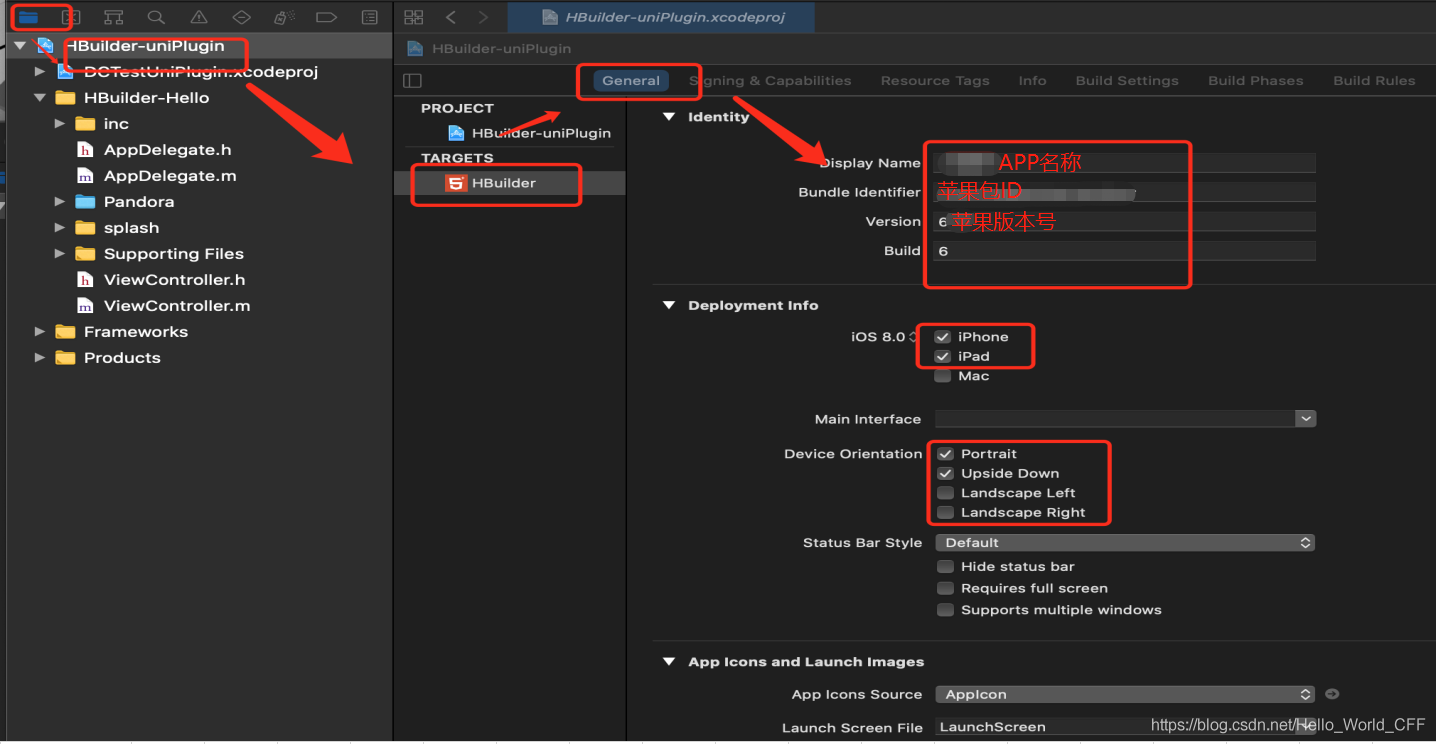The image size is (1436, 744).
Task: Go back with the left chevron
Action: coord(451,17)
